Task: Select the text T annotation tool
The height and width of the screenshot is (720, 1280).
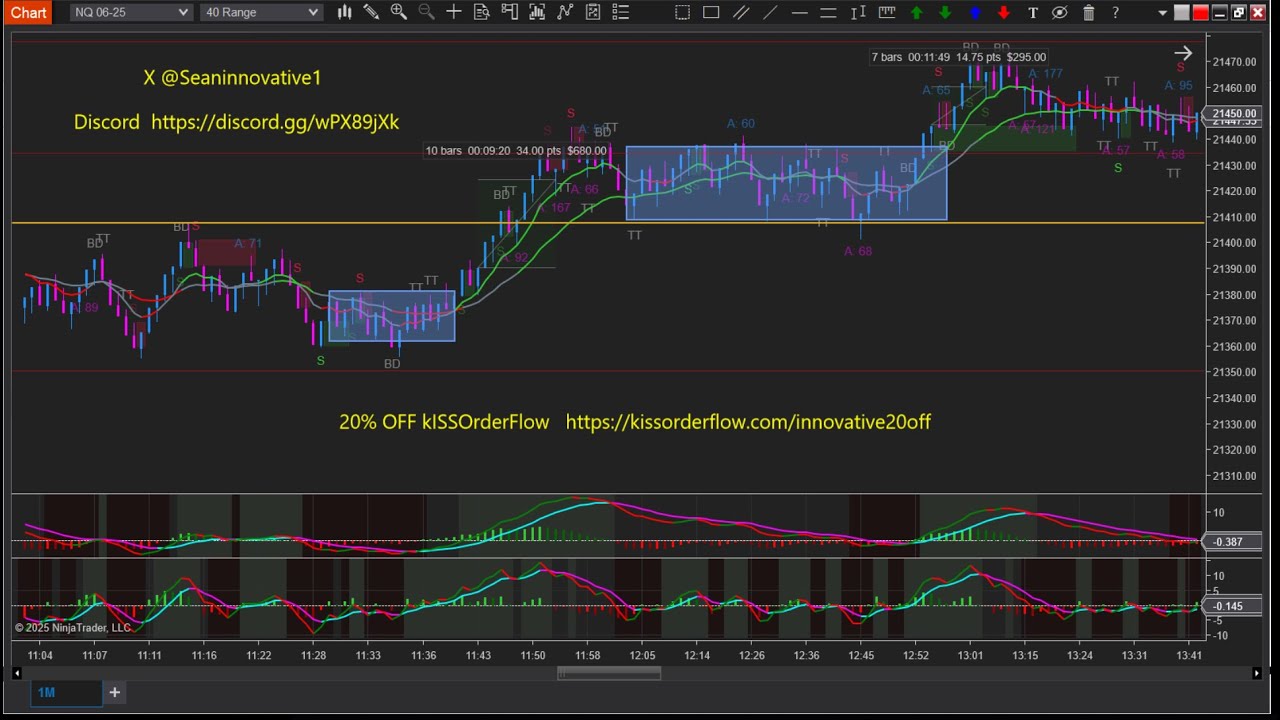Action: (1033, 12)
